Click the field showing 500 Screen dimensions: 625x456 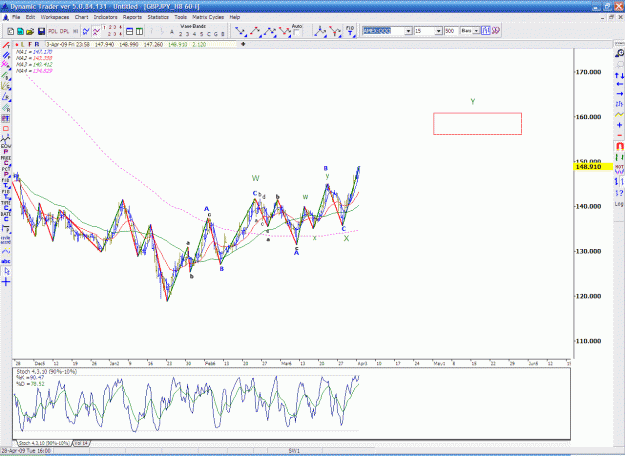coord(451,31)
